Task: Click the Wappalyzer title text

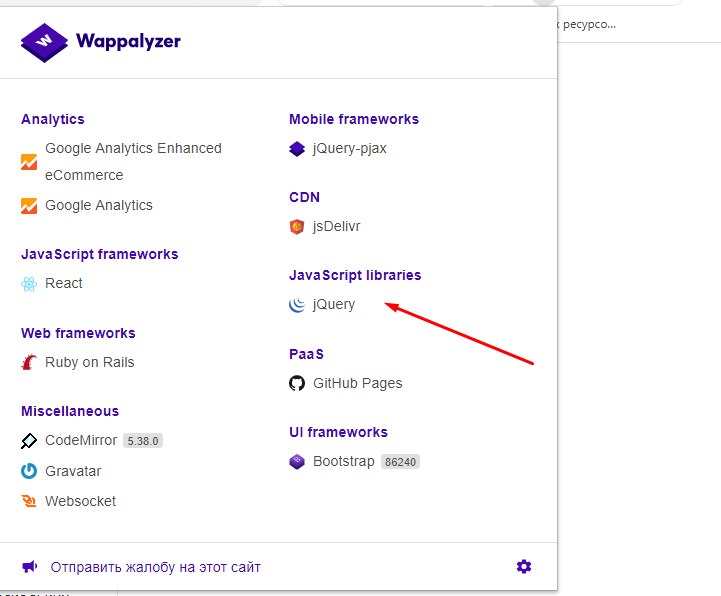Action: click(128, 42)
